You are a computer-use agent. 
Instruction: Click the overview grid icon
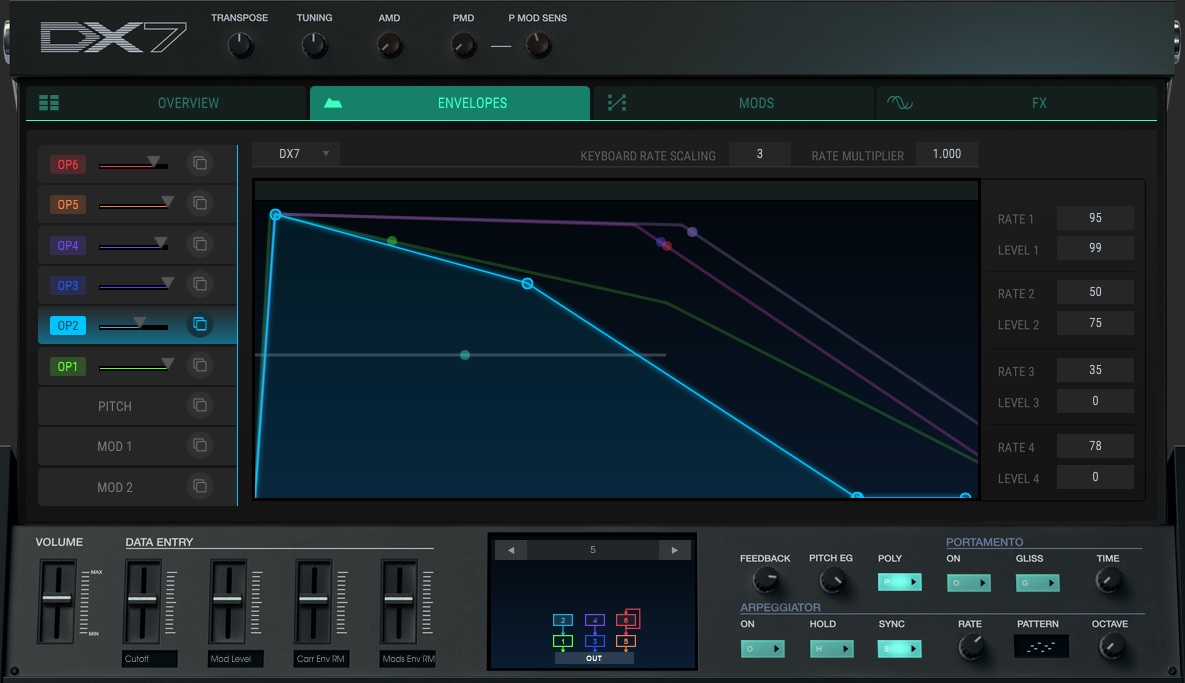tap(49, 103)
